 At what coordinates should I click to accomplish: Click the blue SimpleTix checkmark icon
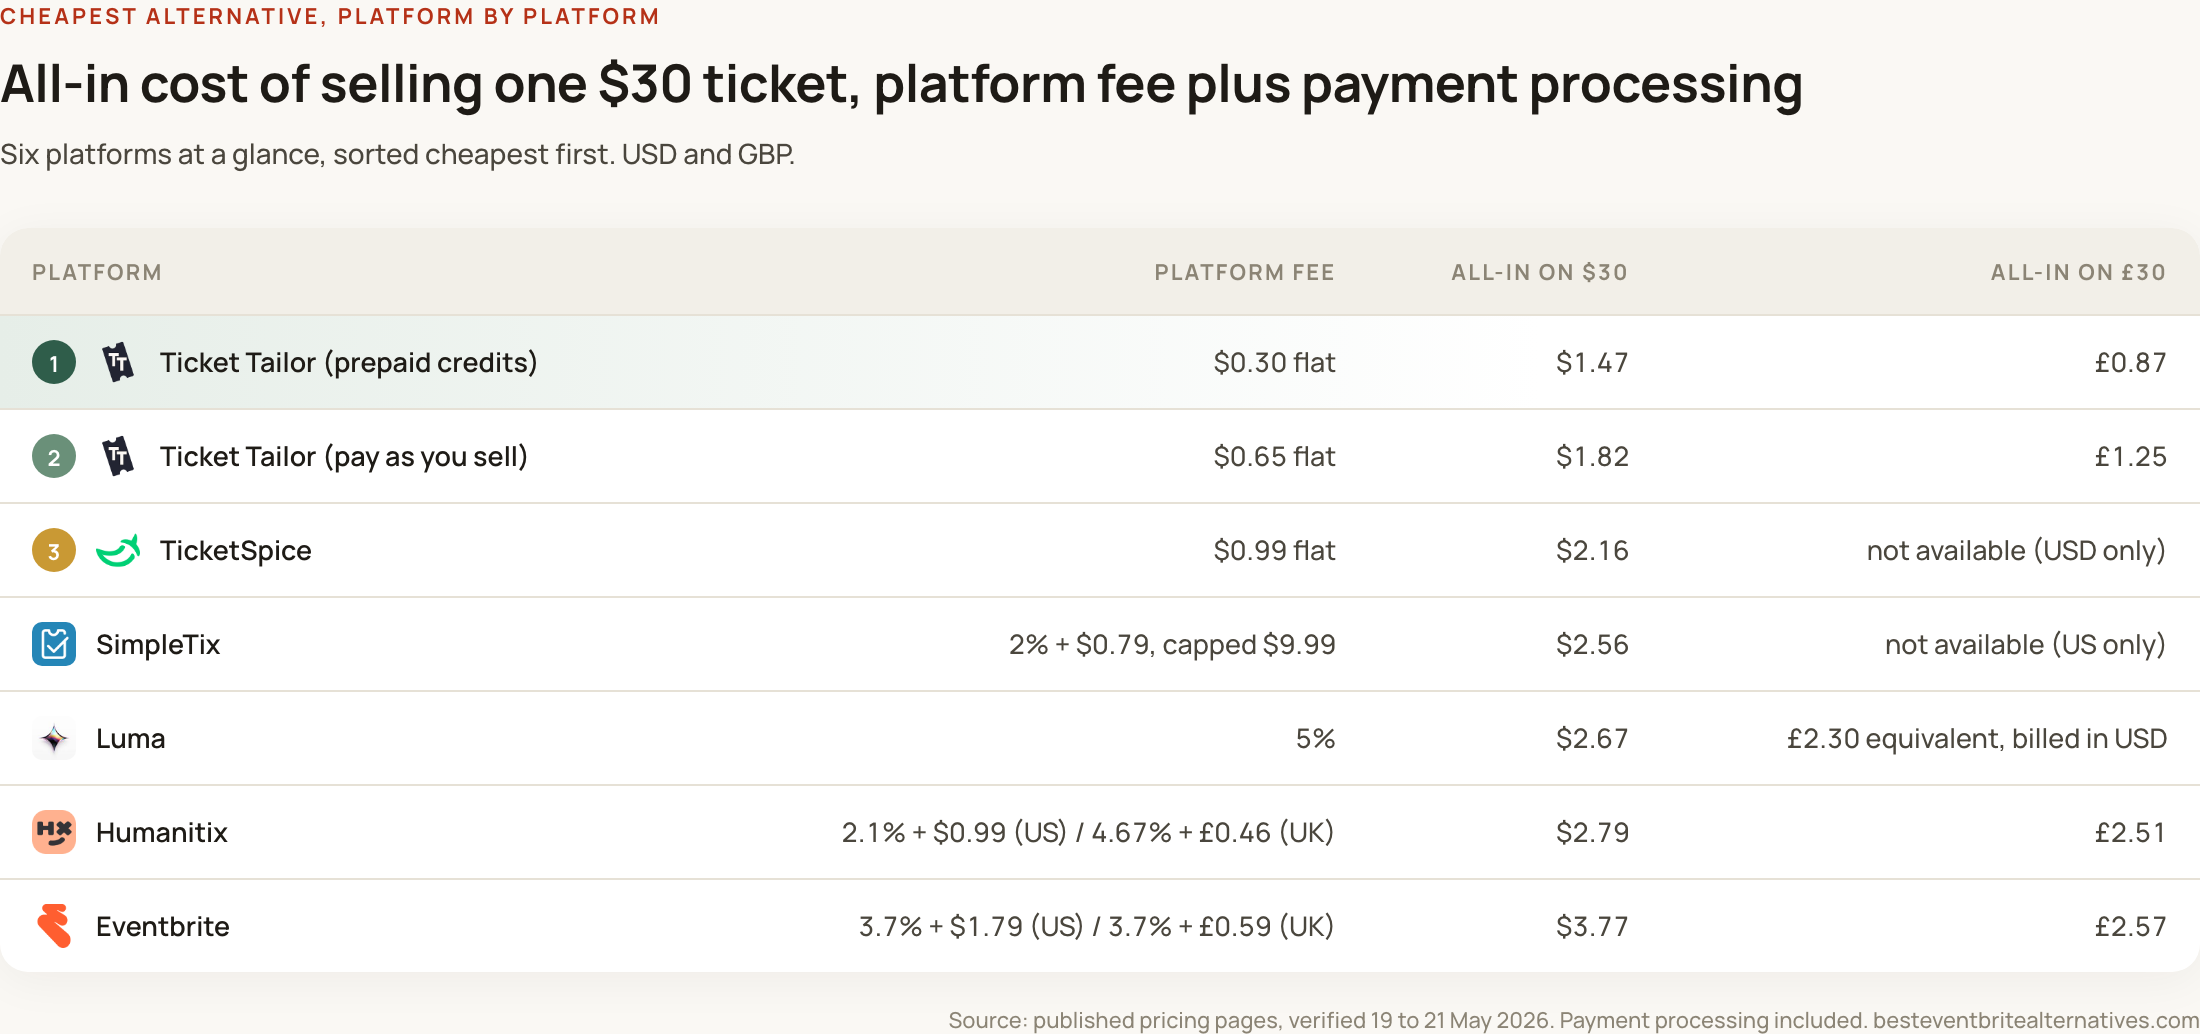[54, 644]
